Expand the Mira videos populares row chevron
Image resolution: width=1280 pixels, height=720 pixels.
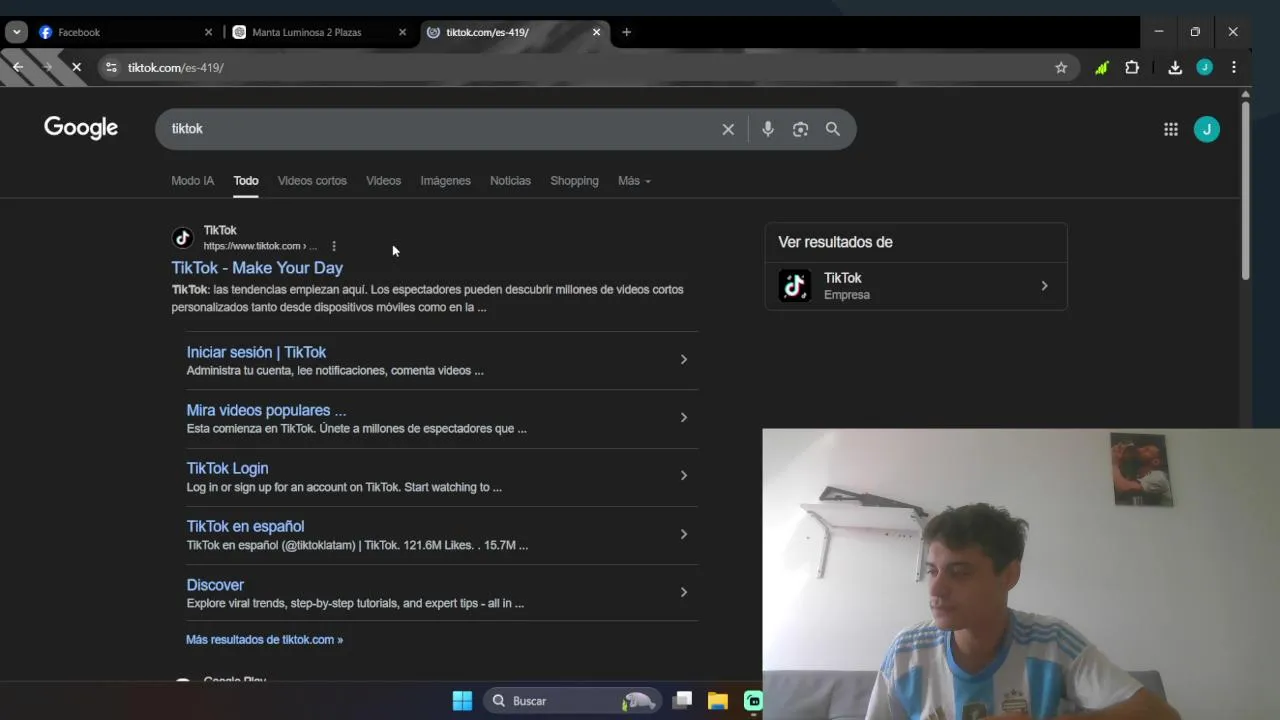[x=684, y=418]
